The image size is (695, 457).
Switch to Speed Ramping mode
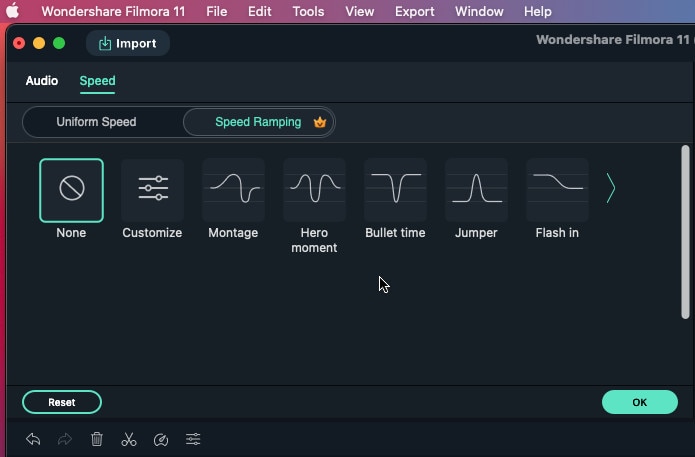259,122
